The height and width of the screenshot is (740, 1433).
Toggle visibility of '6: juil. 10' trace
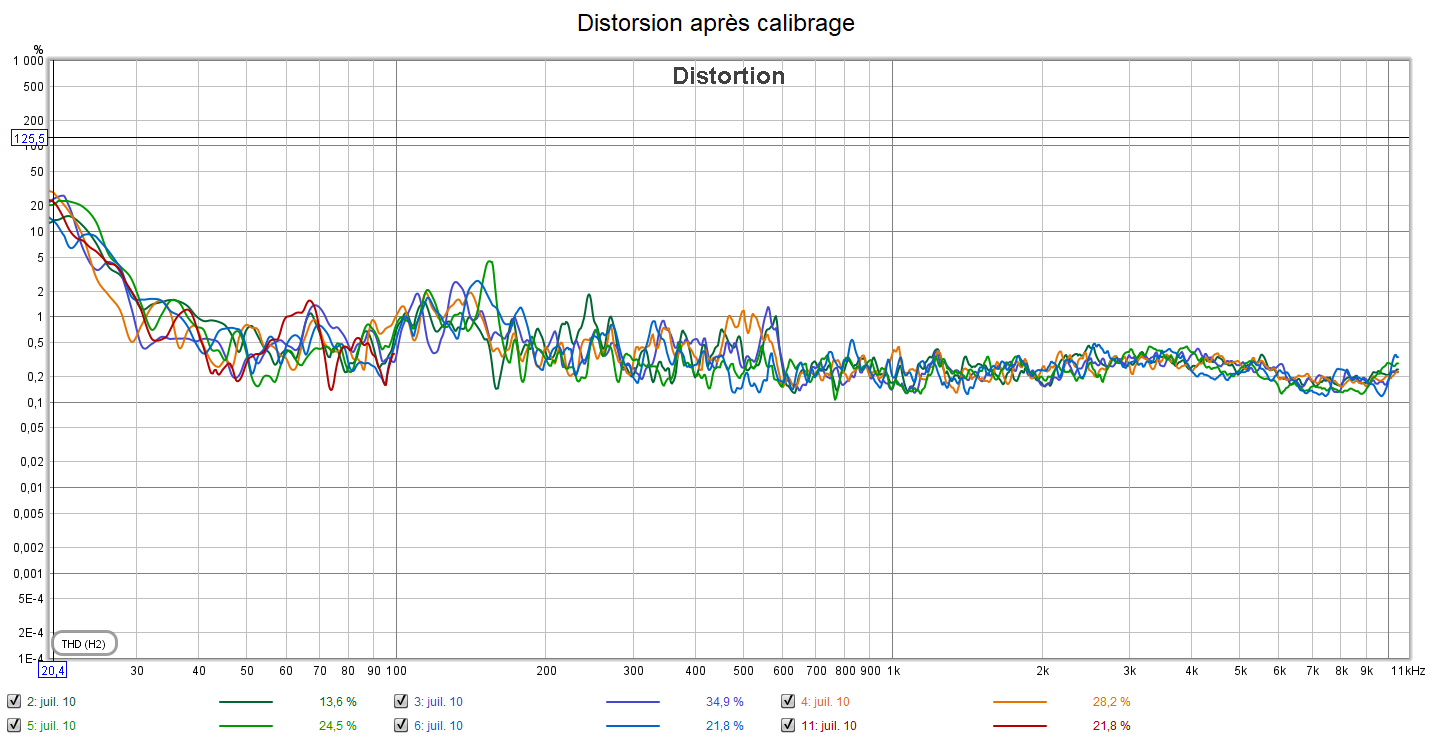pos(401,725)
